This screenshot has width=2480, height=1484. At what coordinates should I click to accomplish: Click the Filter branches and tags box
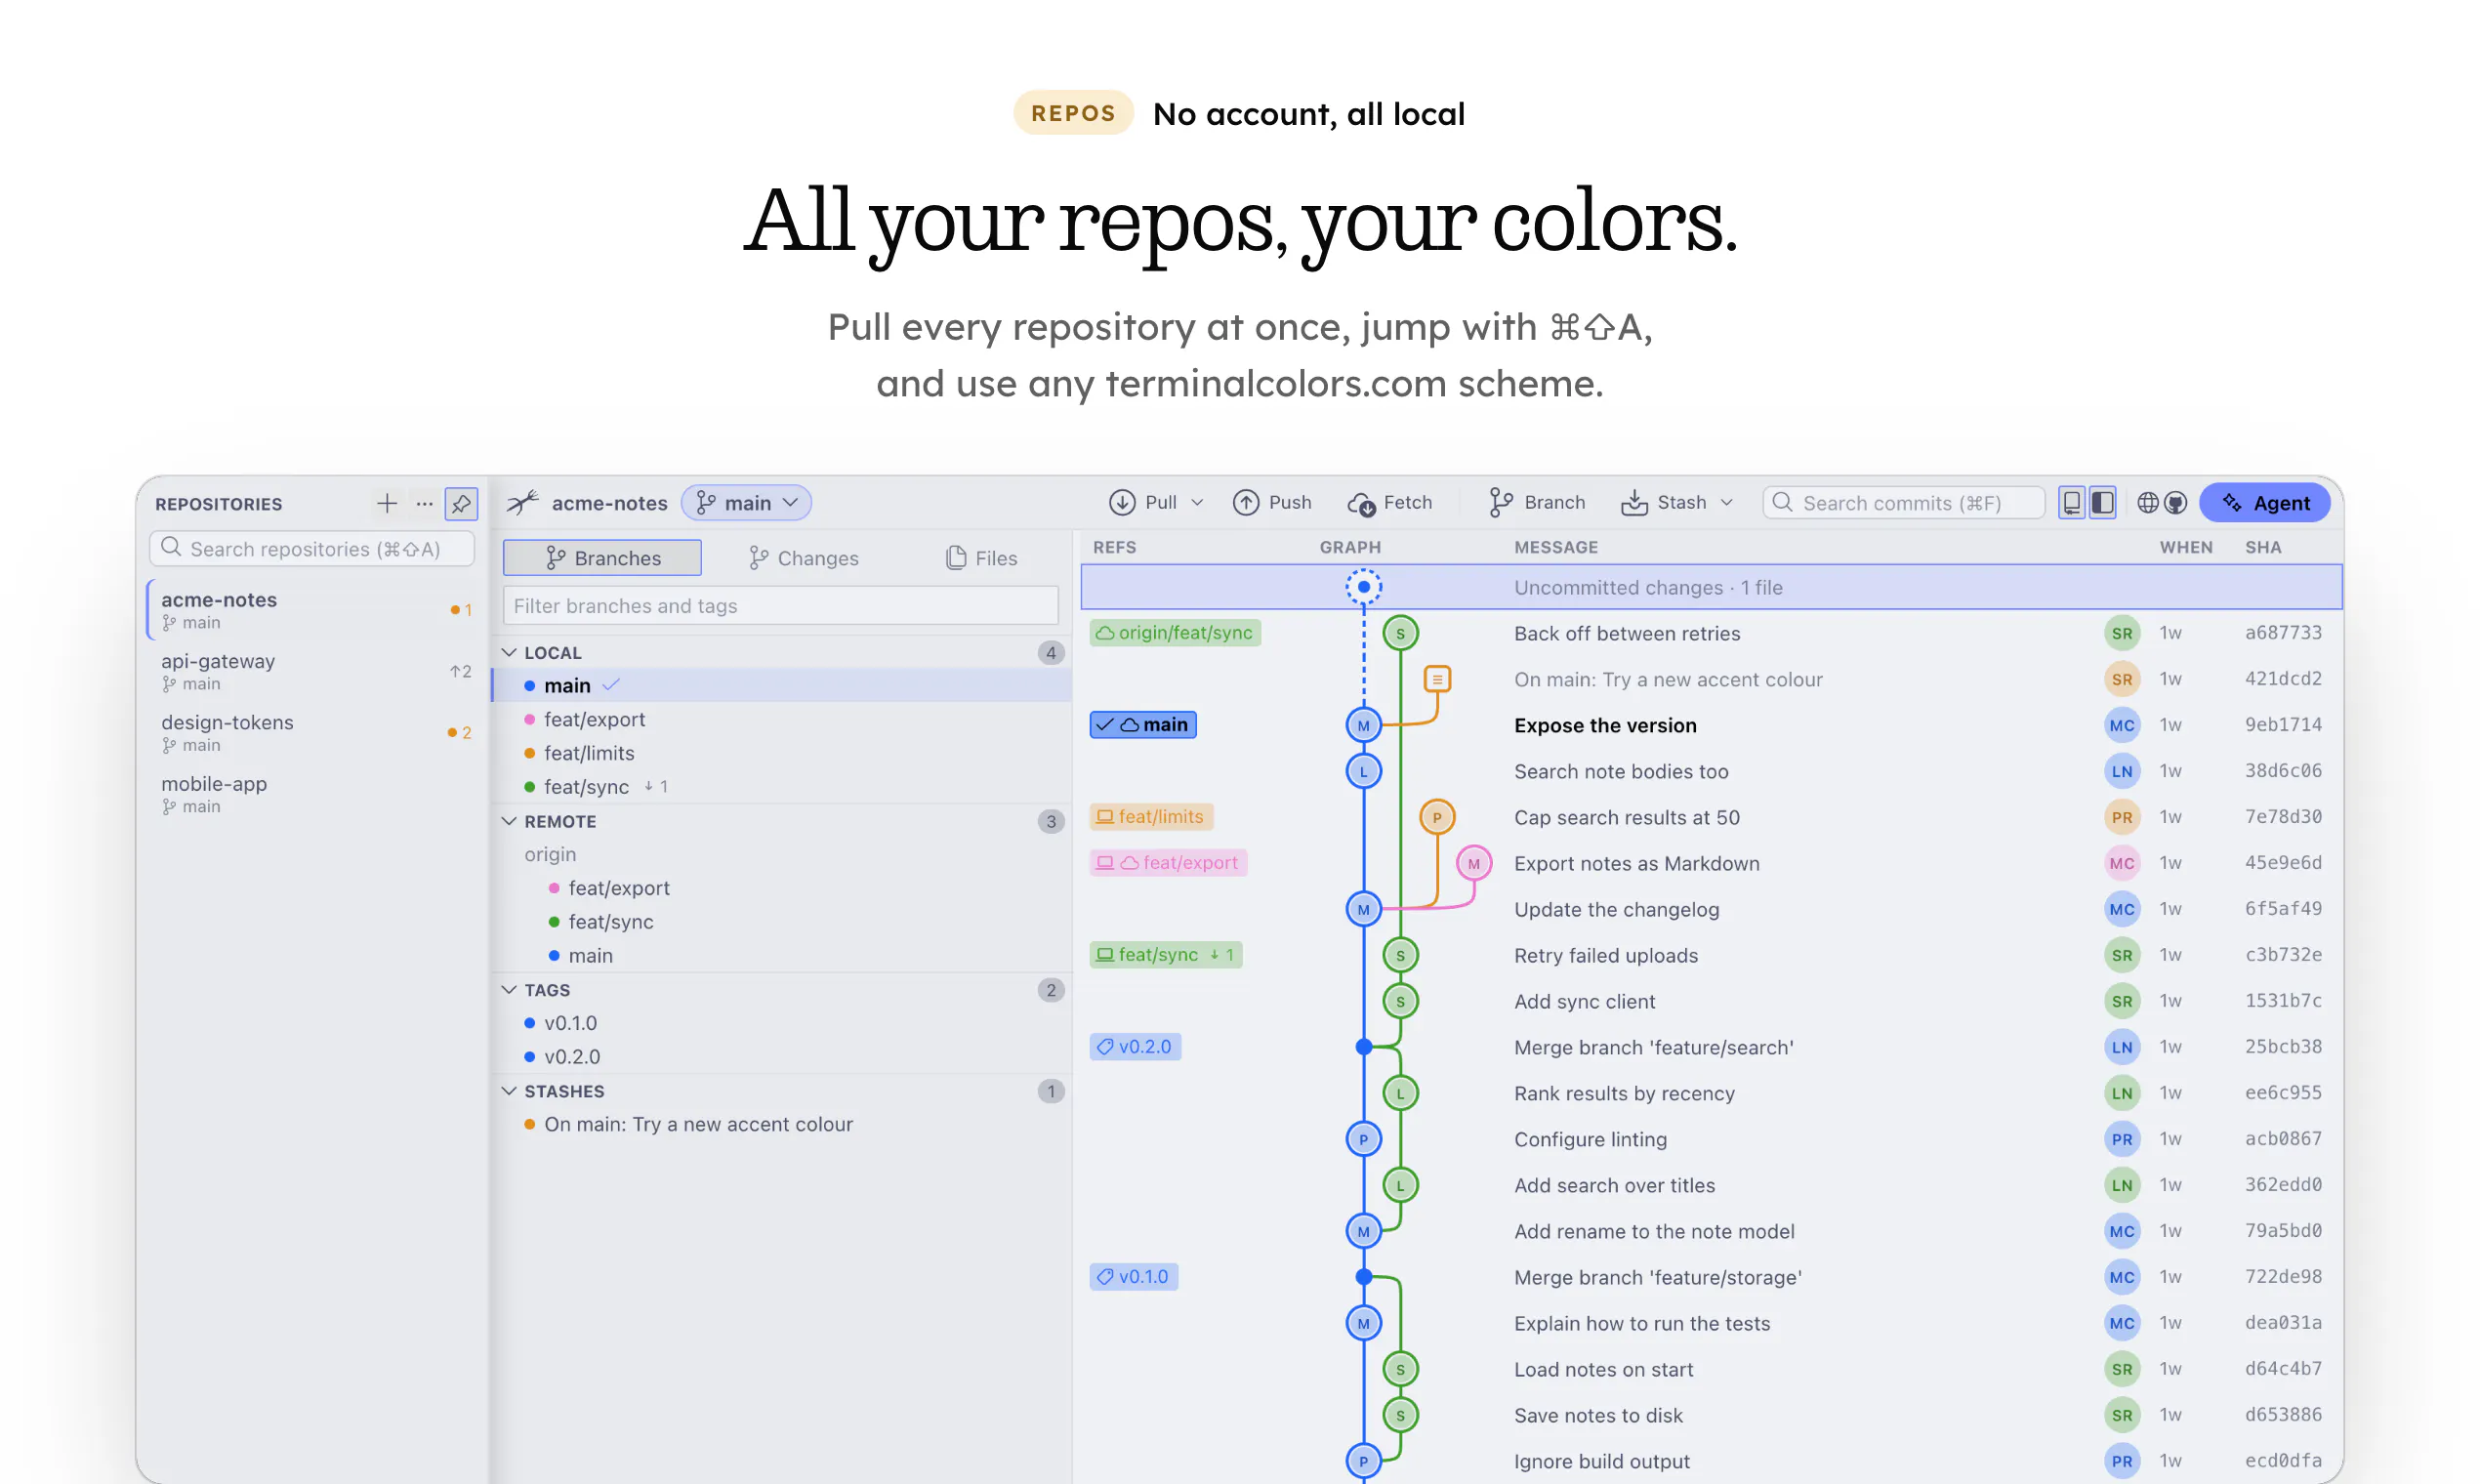pyautogui.click(x=780, y=606)
